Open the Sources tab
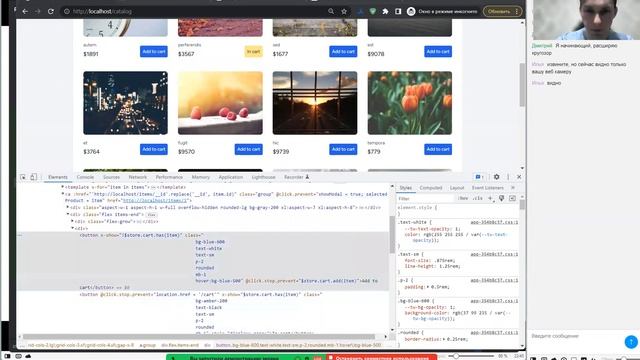The width and height of the screenshot is (640, 360). click(x=111, y=177)
